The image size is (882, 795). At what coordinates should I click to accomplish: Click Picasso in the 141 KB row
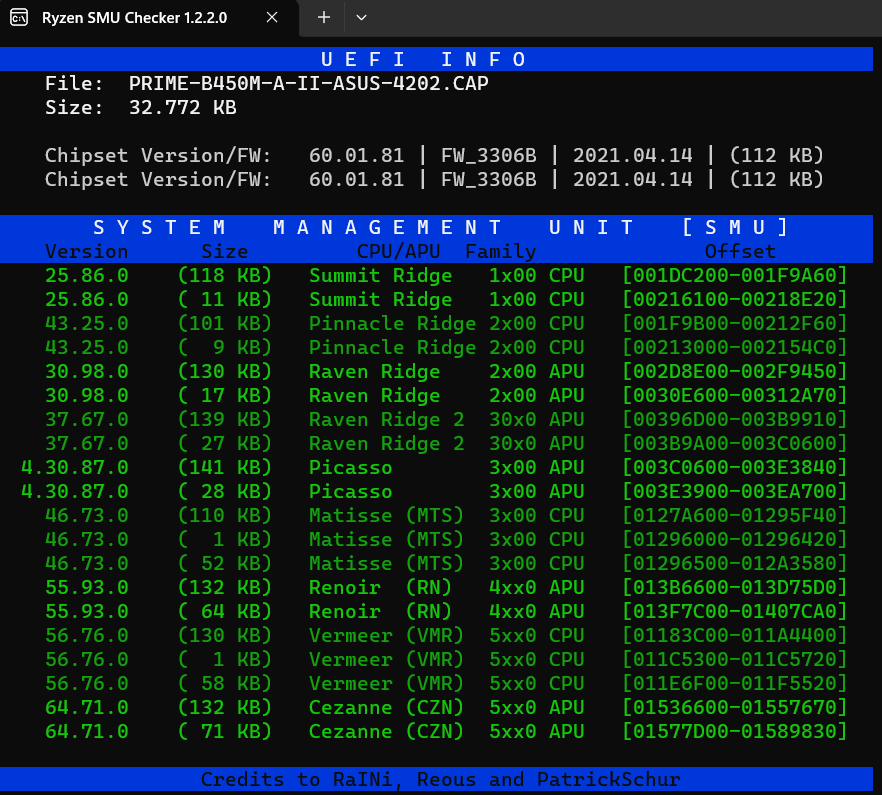[x=350, y=468]
